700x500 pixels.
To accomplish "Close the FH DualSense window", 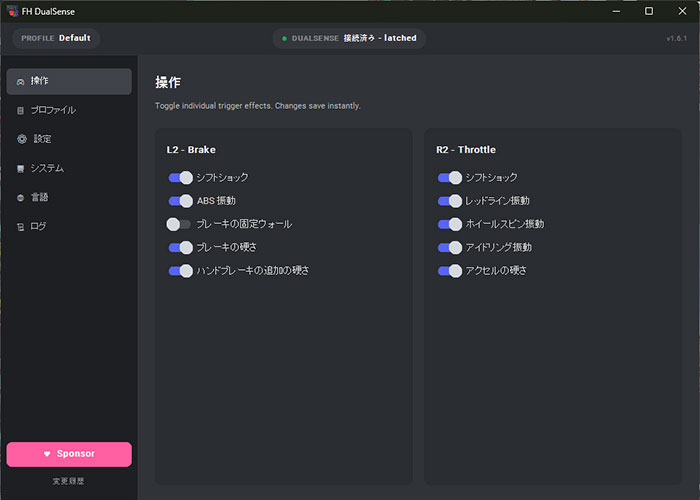I will click(683, 11).
